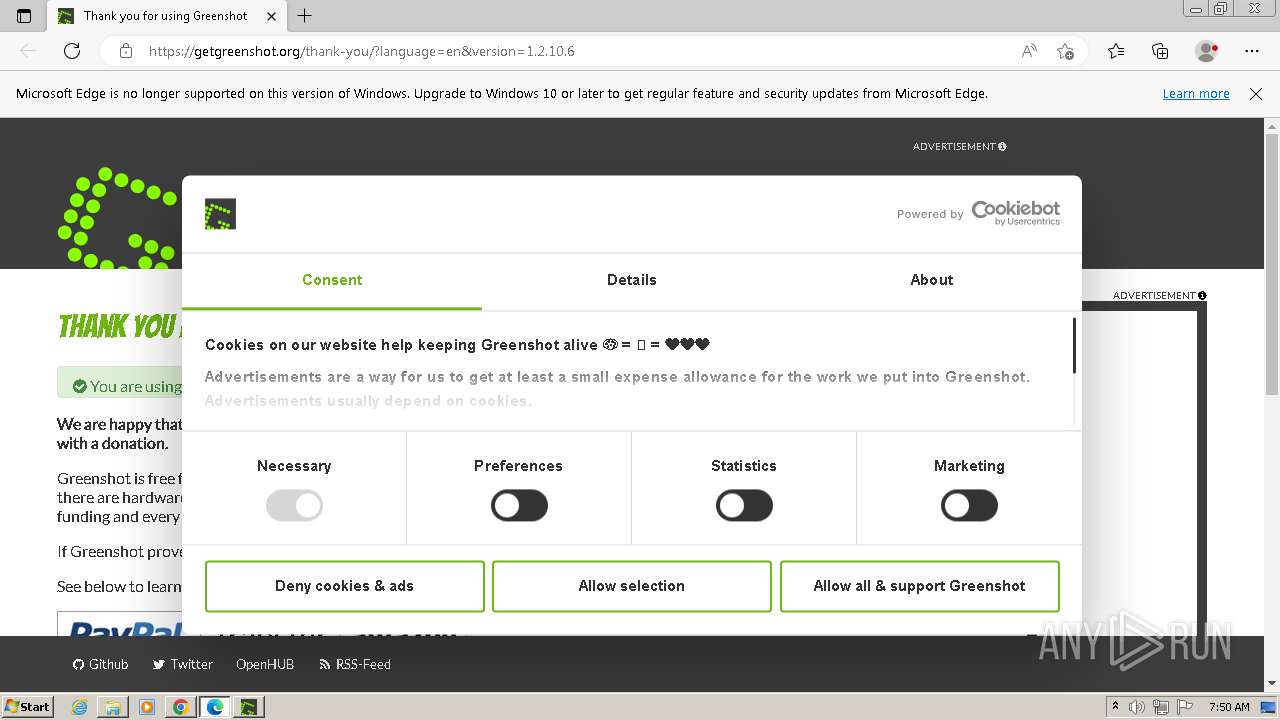
Task: View site information lock icon
Action: (126, 51)
